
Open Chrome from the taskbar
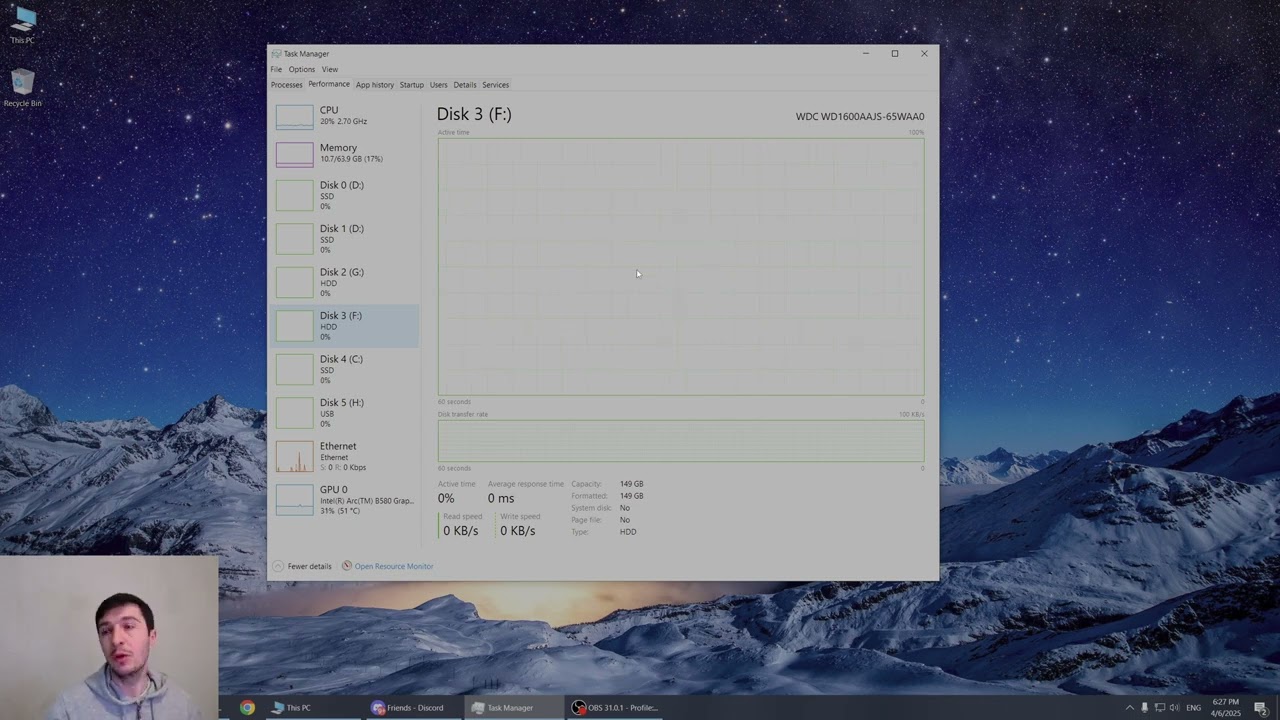tap(247, 707)
